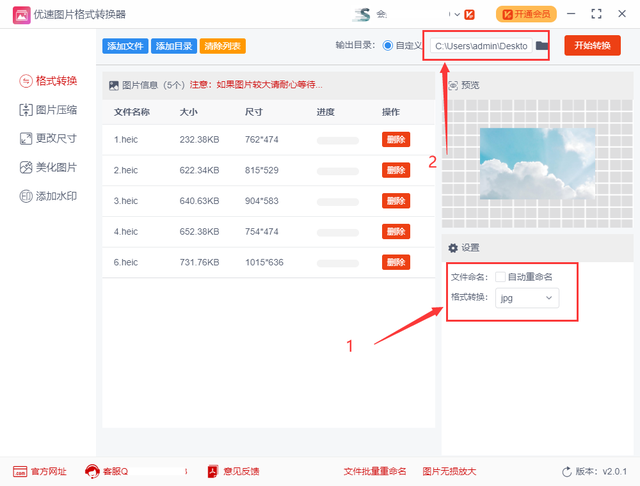Viewport: 640px width, 486px height.
Task: Click the 开始转换 button
Action: coord(592,45)
